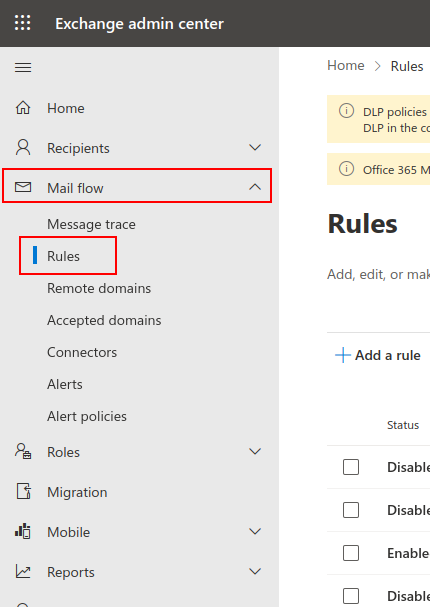Click the Rules page heading
Screen dimensions: 430x607
[x=363, y=224]
